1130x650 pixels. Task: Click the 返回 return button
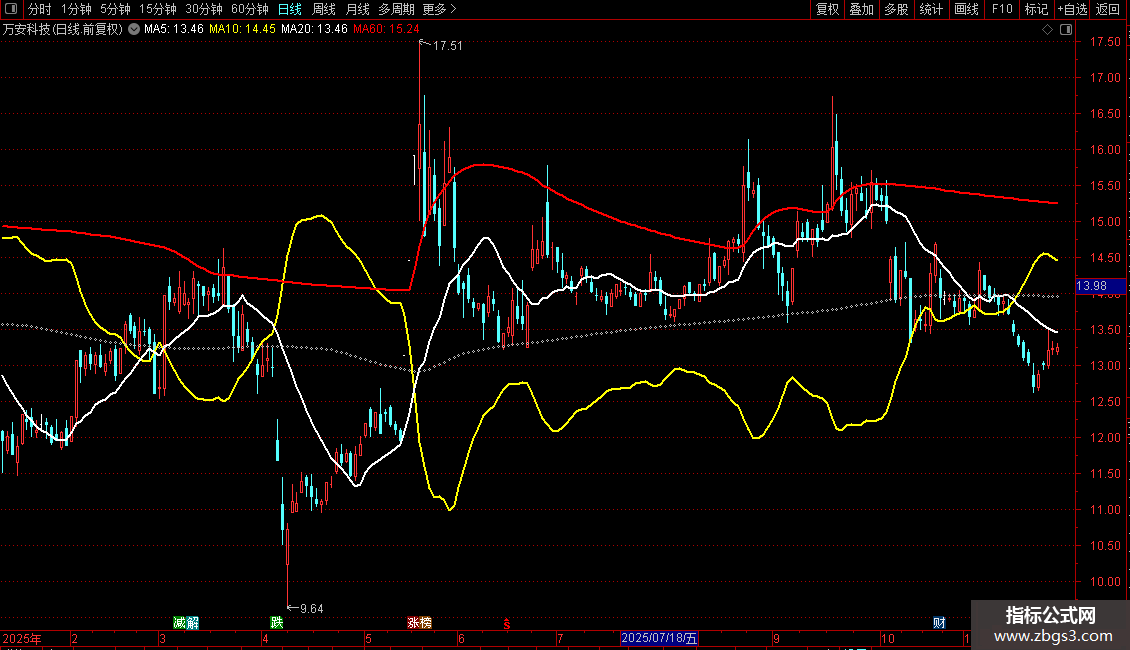coord(1108,9)
